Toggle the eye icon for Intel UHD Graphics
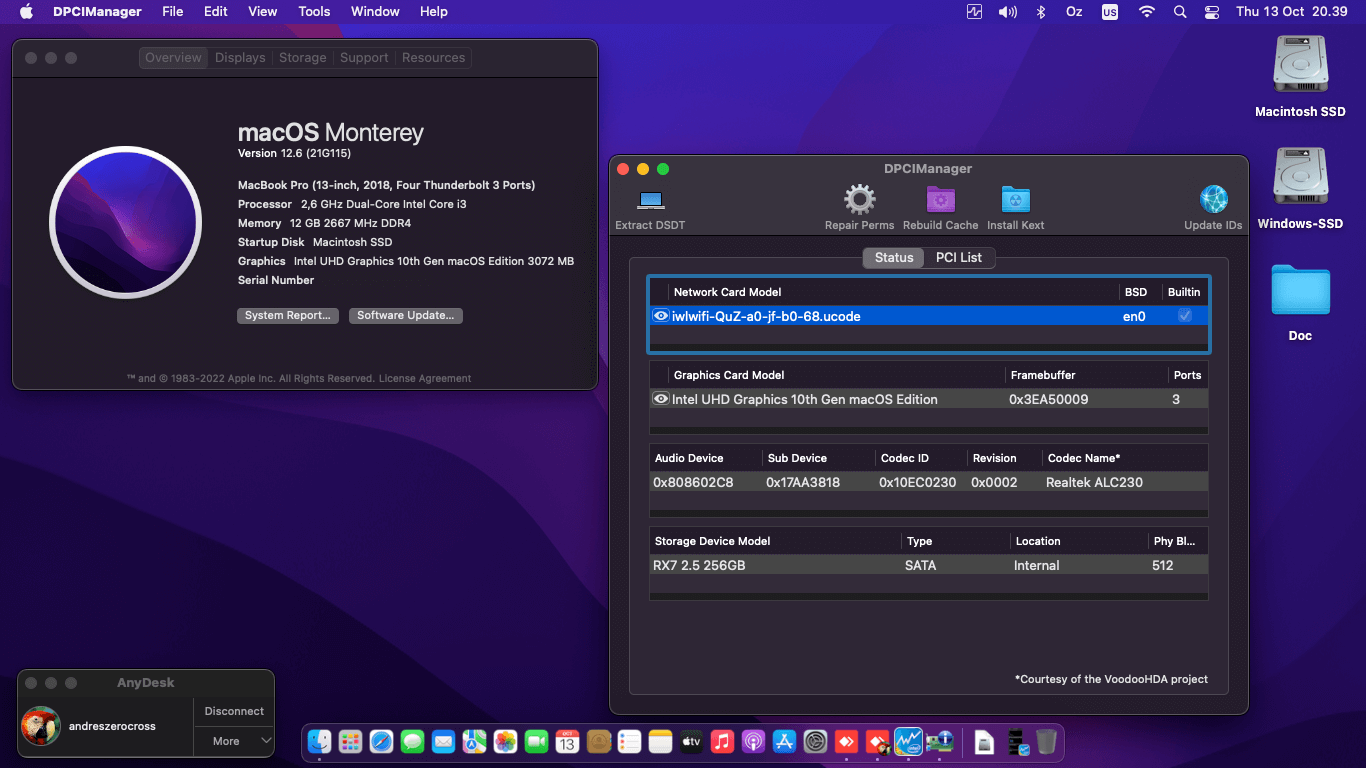 661,399
